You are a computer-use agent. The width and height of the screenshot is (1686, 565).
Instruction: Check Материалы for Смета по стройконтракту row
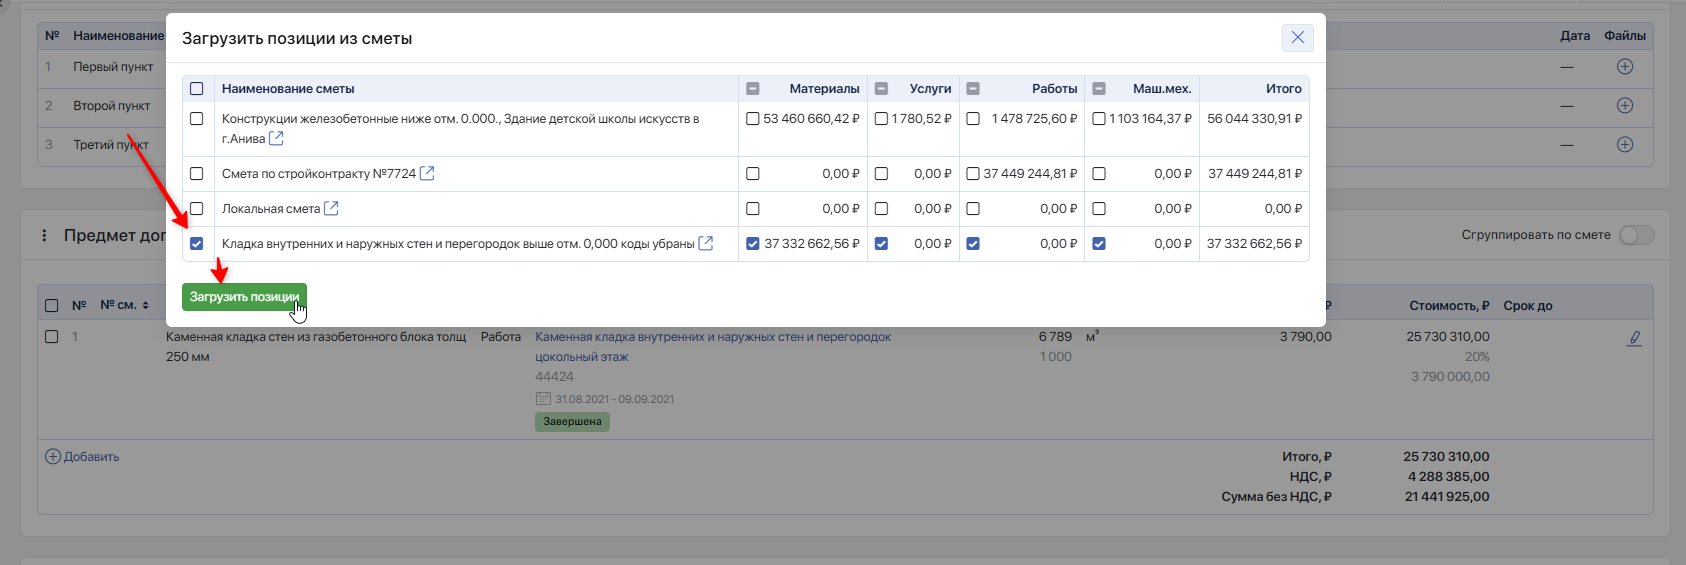coord(753,173)
